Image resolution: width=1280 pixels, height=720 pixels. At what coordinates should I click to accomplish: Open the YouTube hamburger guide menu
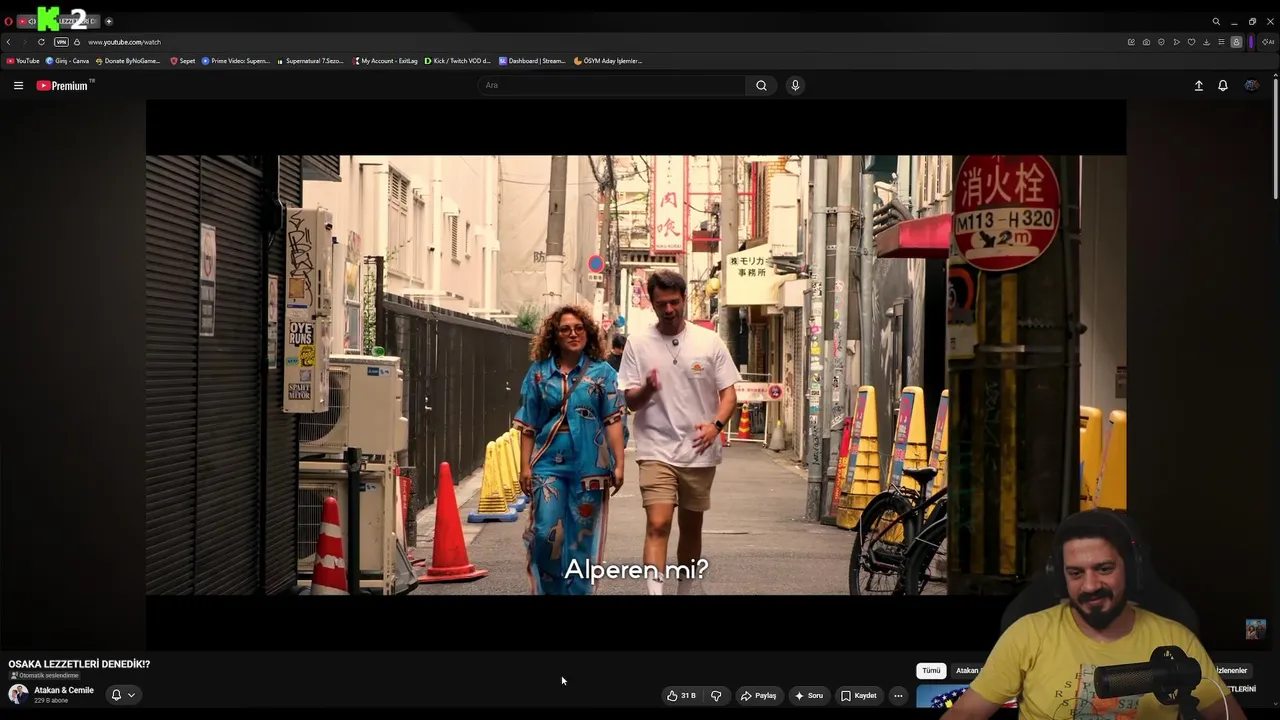tap(18, 86)
